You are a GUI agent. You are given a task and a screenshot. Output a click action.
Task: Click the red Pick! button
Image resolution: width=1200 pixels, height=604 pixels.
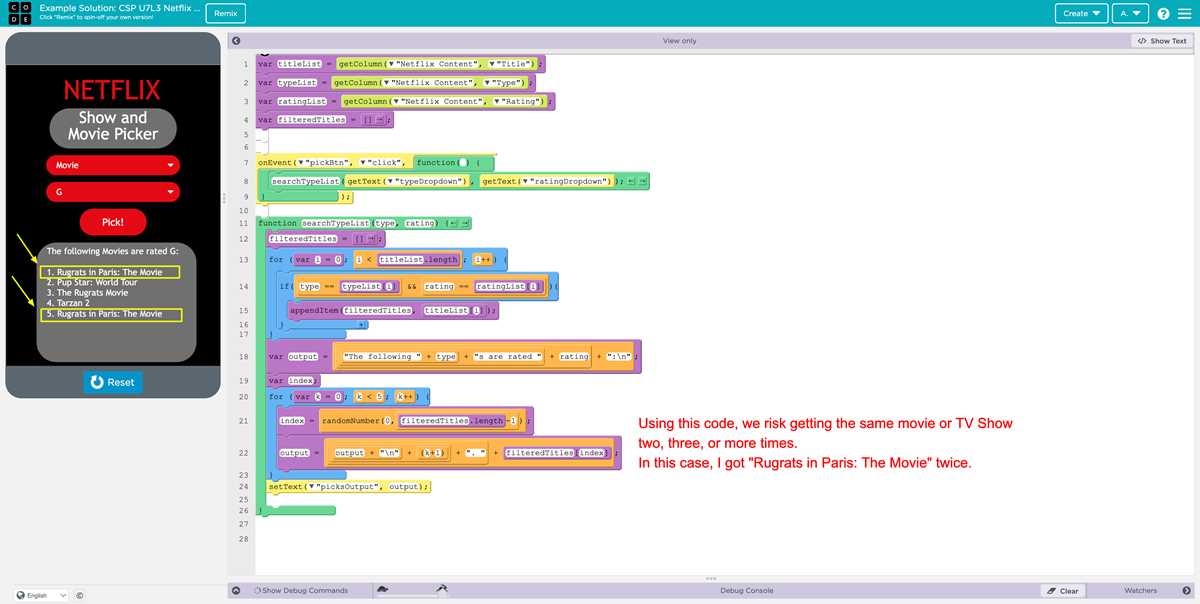113,222
